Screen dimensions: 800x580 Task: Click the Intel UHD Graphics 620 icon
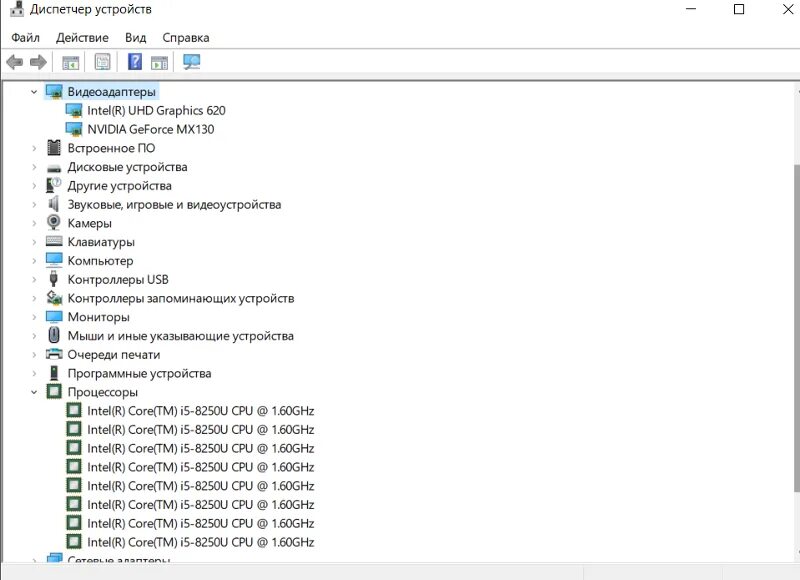74,111
